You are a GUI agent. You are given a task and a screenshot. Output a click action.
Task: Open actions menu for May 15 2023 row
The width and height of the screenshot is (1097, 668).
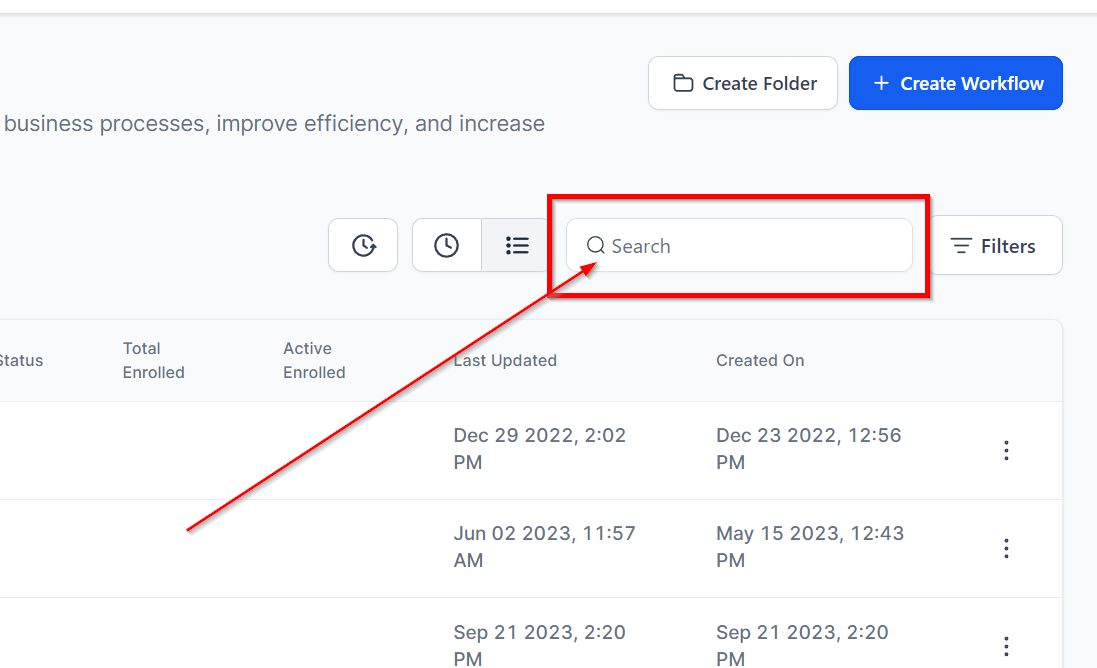tap(1006, 548)
